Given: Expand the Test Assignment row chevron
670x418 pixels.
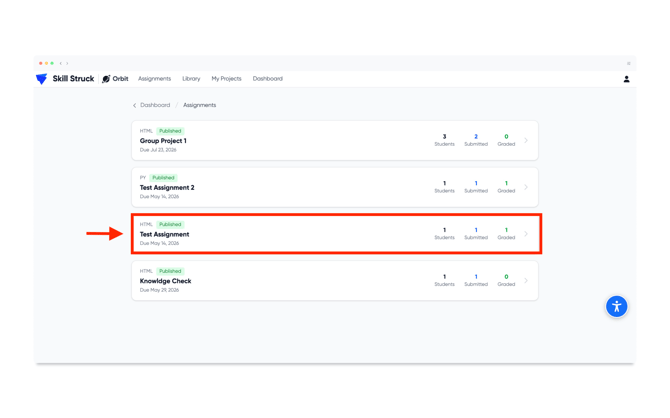Looking at the screenshot, I should point(526,234).
